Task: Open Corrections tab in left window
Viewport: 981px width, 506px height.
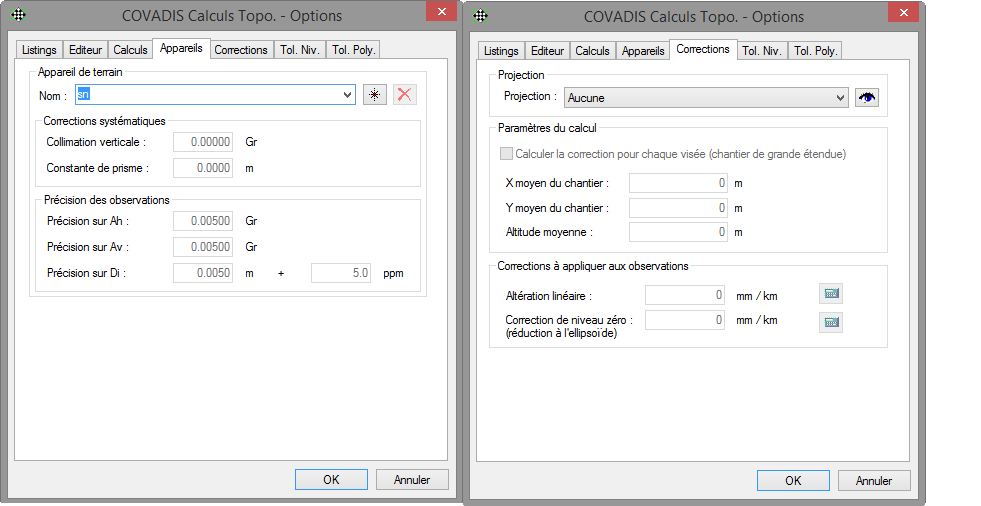Action: tap(241, 50)
